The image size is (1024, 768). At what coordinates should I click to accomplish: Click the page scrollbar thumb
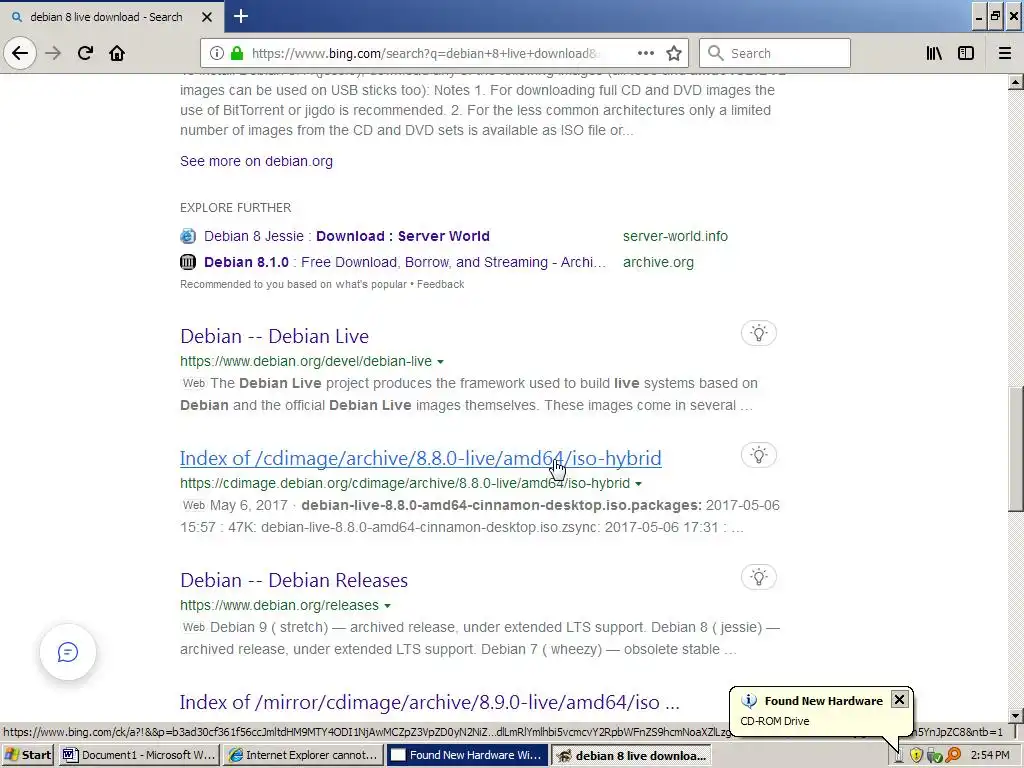(x=1016, y=449)
